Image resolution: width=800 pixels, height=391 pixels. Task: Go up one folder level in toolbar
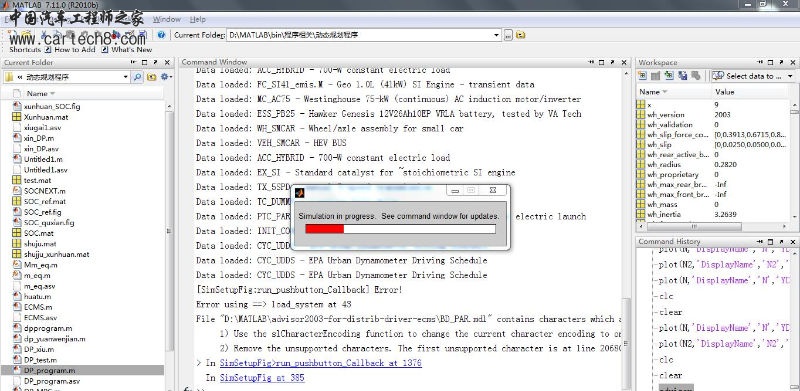tap(520, 35)
